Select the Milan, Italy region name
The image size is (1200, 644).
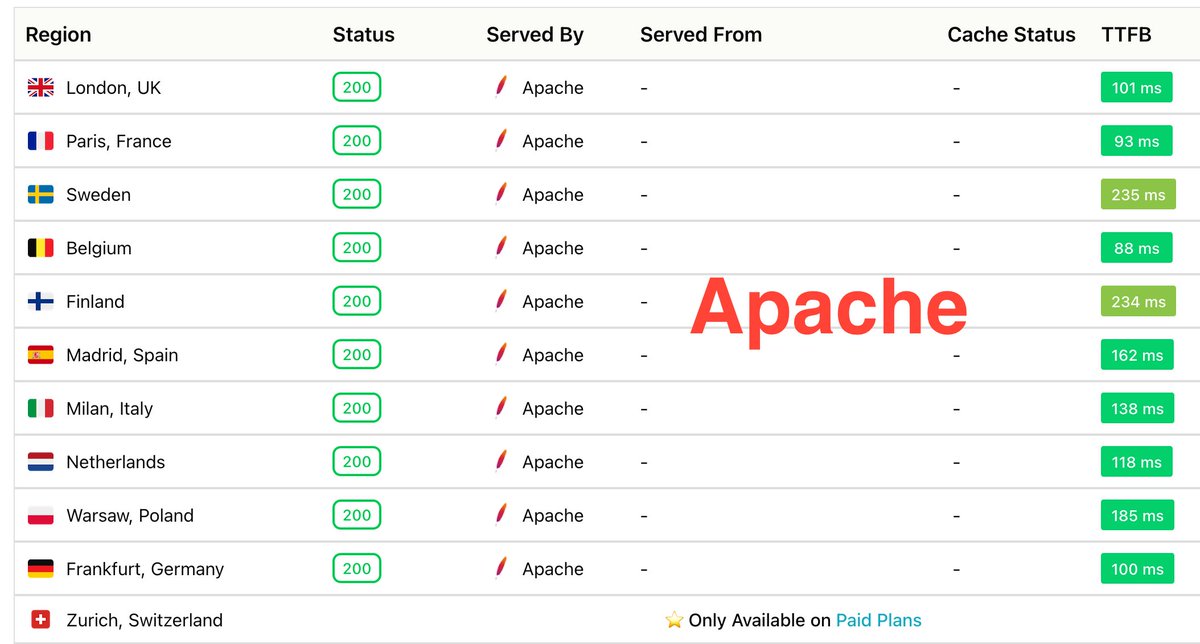(x=109, y=409)
